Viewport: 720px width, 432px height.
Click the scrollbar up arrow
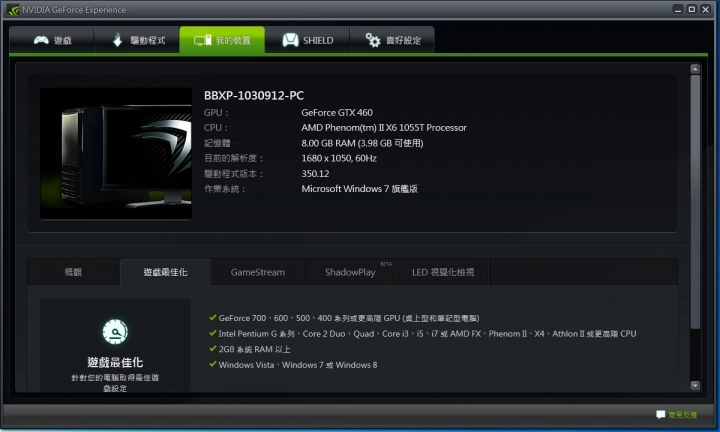point(695,69)
